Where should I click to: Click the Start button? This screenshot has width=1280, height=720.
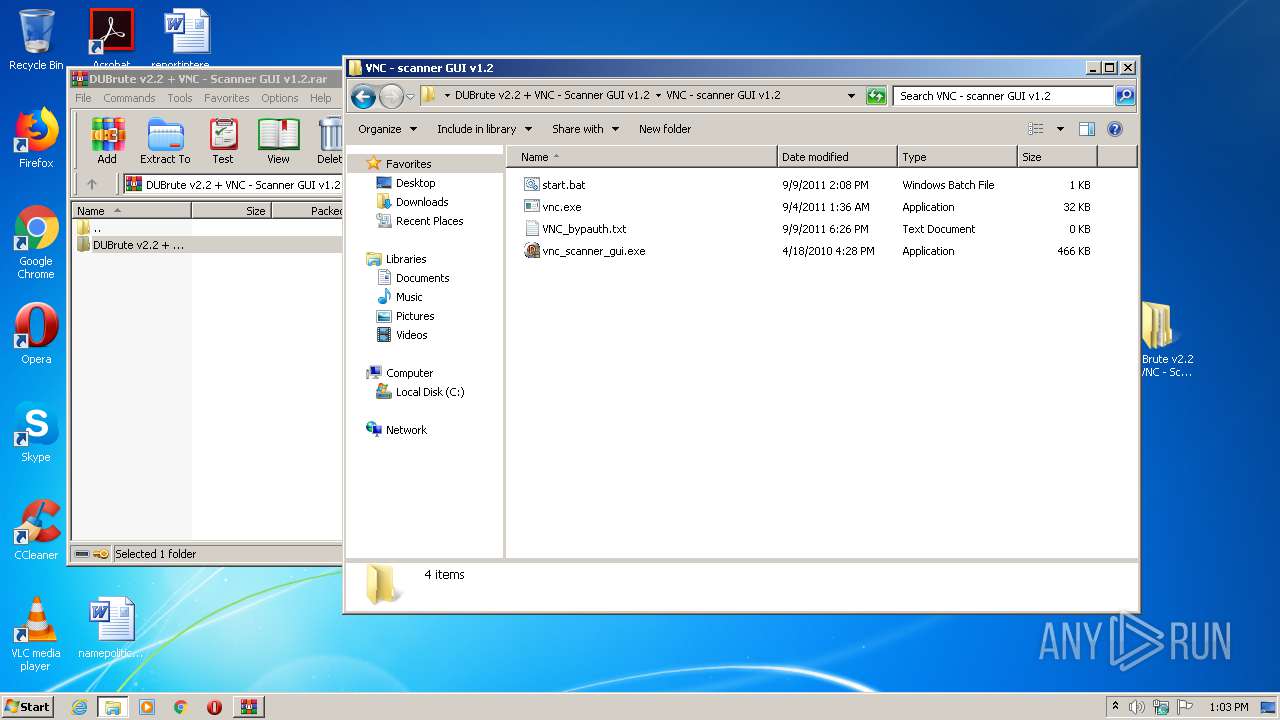coord(28,707)
